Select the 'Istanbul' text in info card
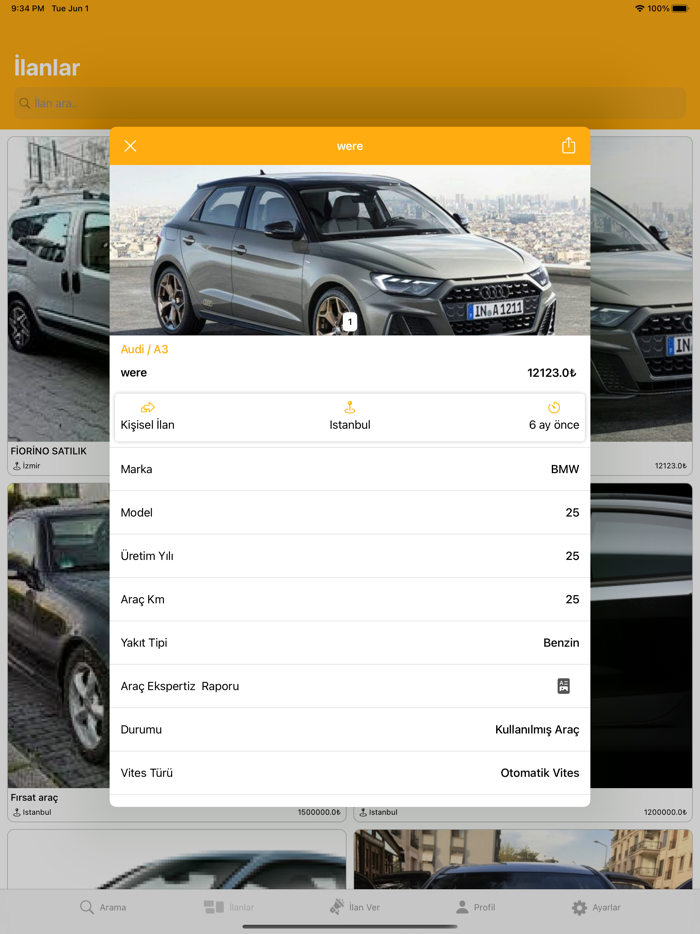The height and width of the screenshot is (934, 700). tap(350, 425)
